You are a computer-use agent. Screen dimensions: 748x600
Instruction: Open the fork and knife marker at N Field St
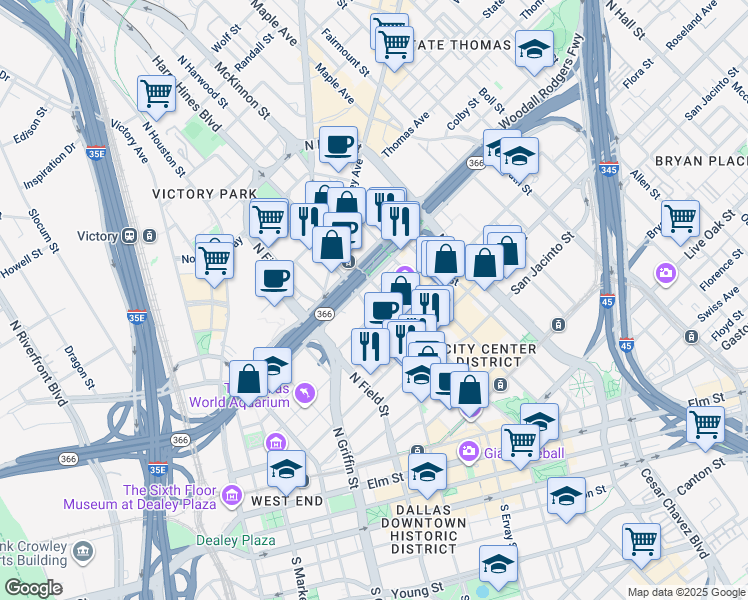point(371,346)
